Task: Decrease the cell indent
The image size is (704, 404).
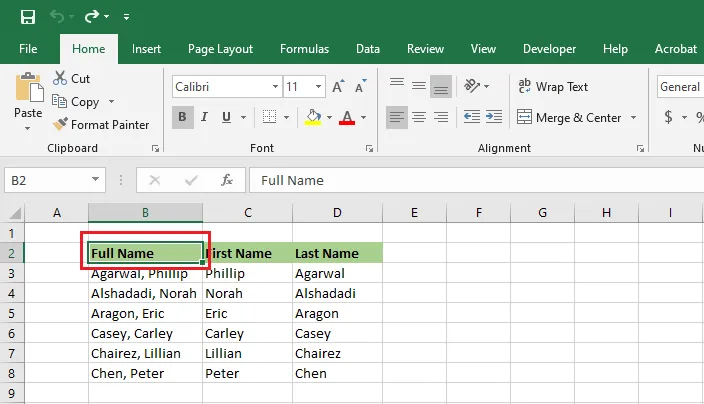Action: [472, 117]
